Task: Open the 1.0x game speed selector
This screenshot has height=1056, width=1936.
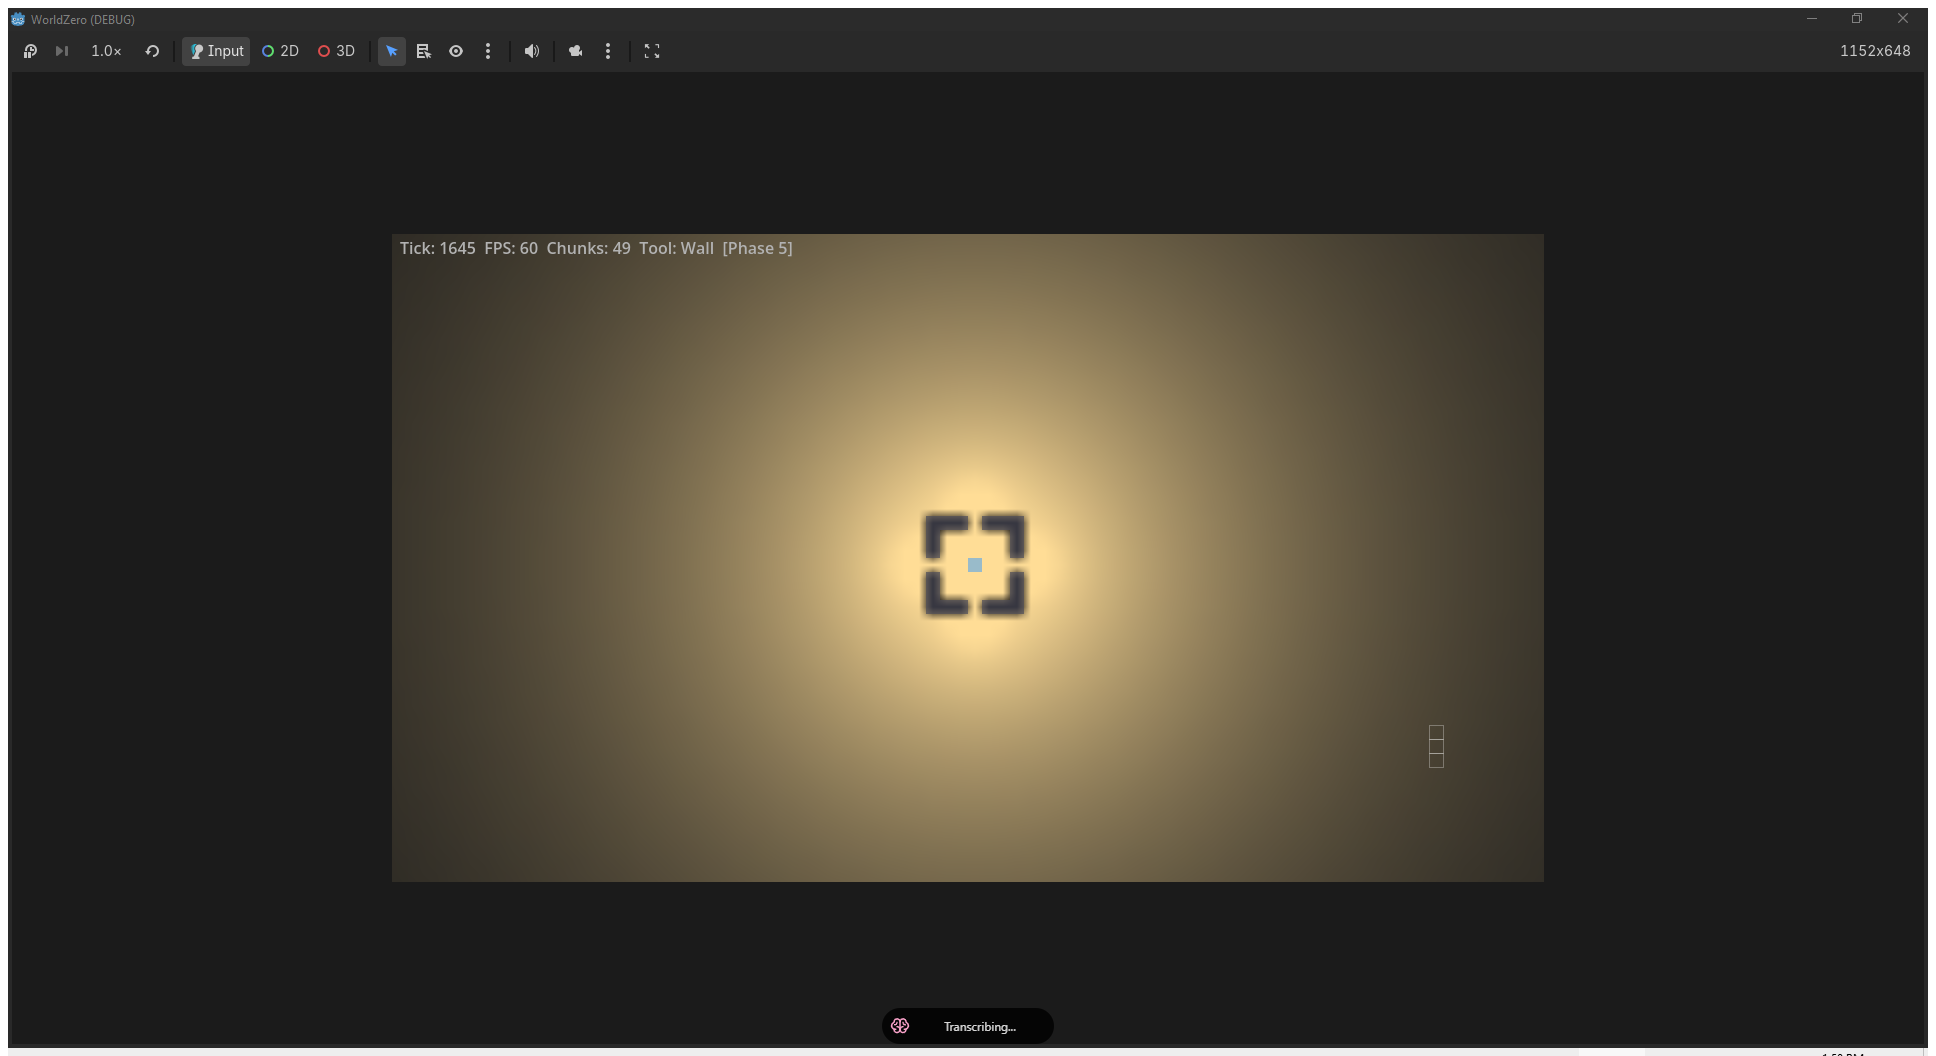Action: pos(105,51)
